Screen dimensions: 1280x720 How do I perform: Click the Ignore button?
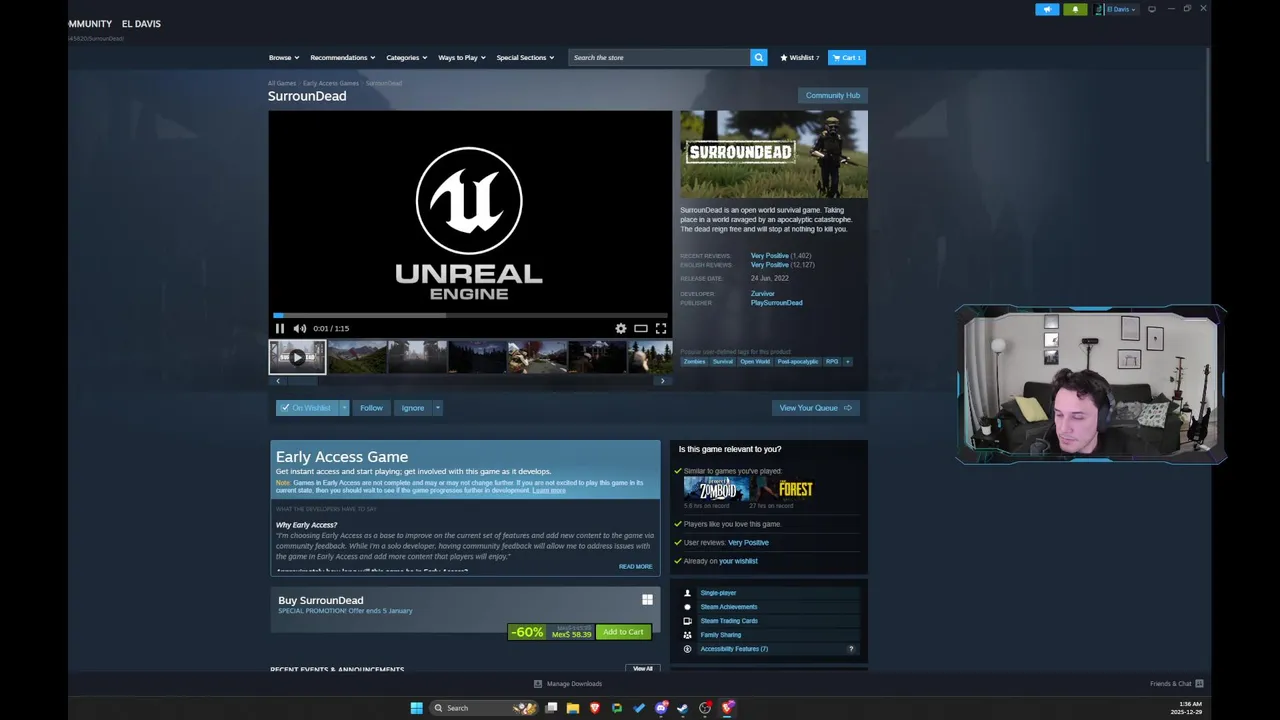(x=413, y=408)
